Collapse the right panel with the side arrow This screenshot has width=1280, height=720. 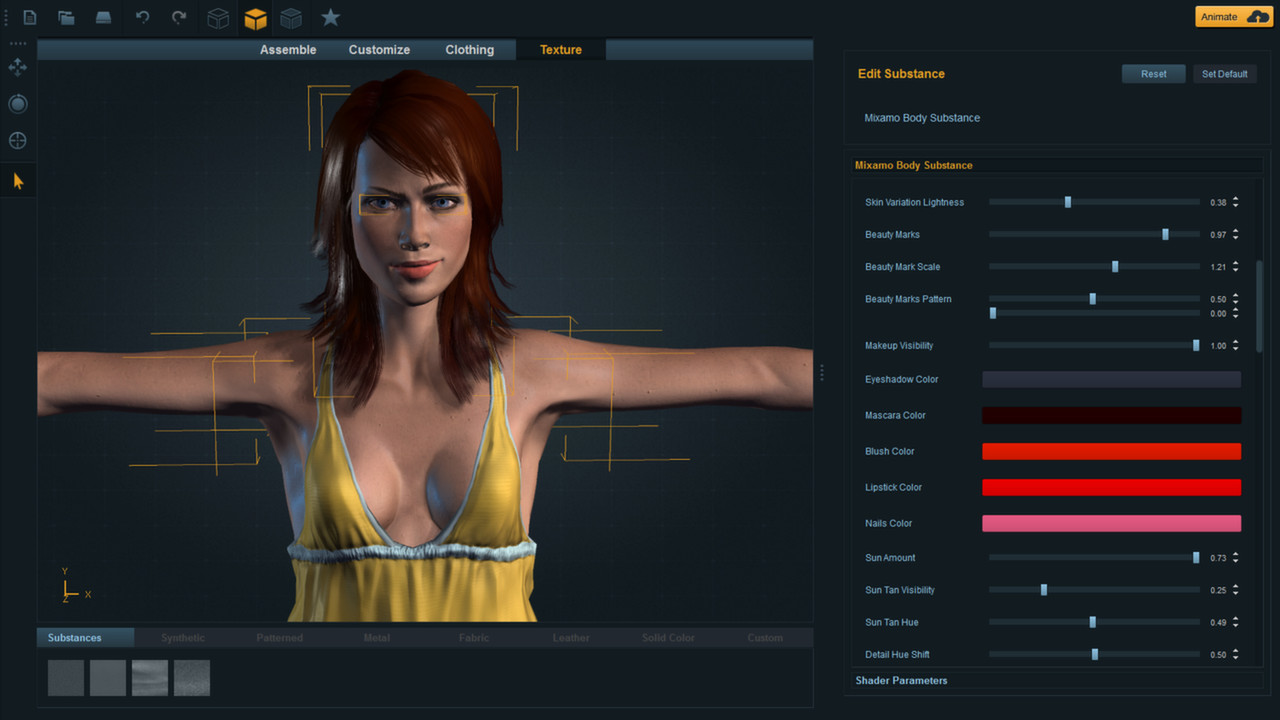point(821,371)
